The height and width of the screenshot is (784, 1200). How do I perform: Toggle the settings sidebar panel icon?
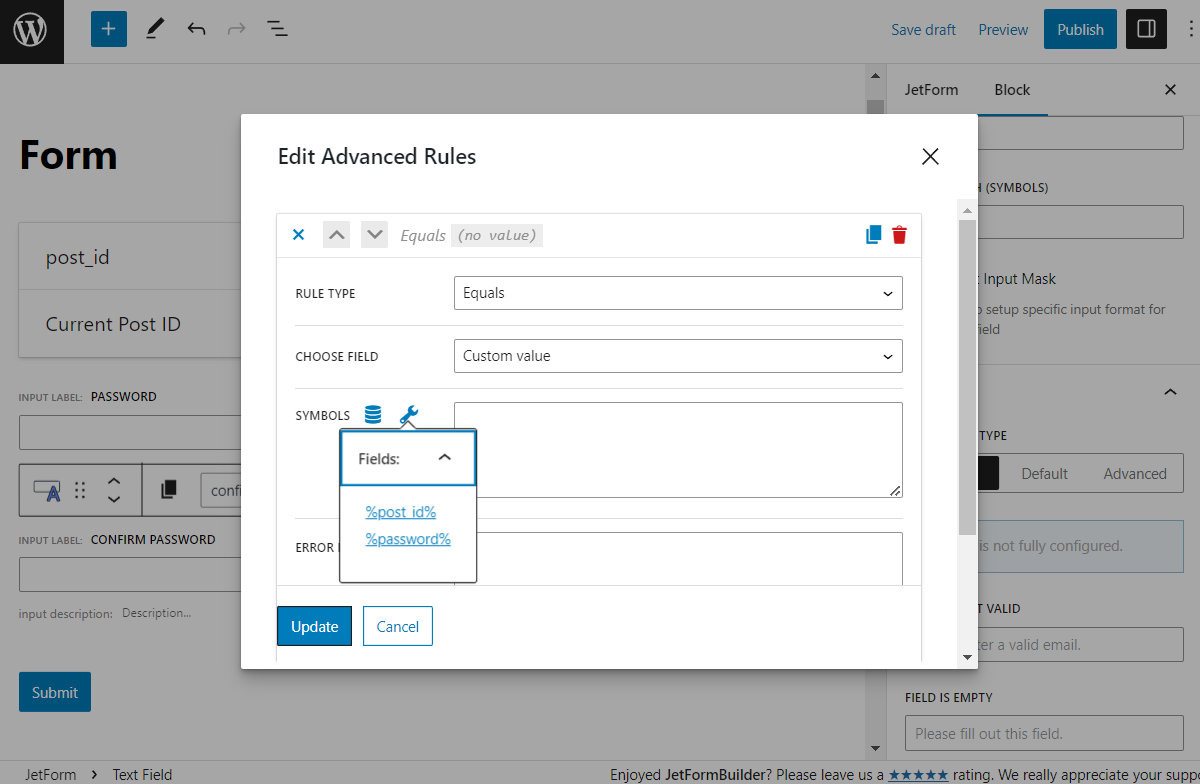(x=1146, y=29)
